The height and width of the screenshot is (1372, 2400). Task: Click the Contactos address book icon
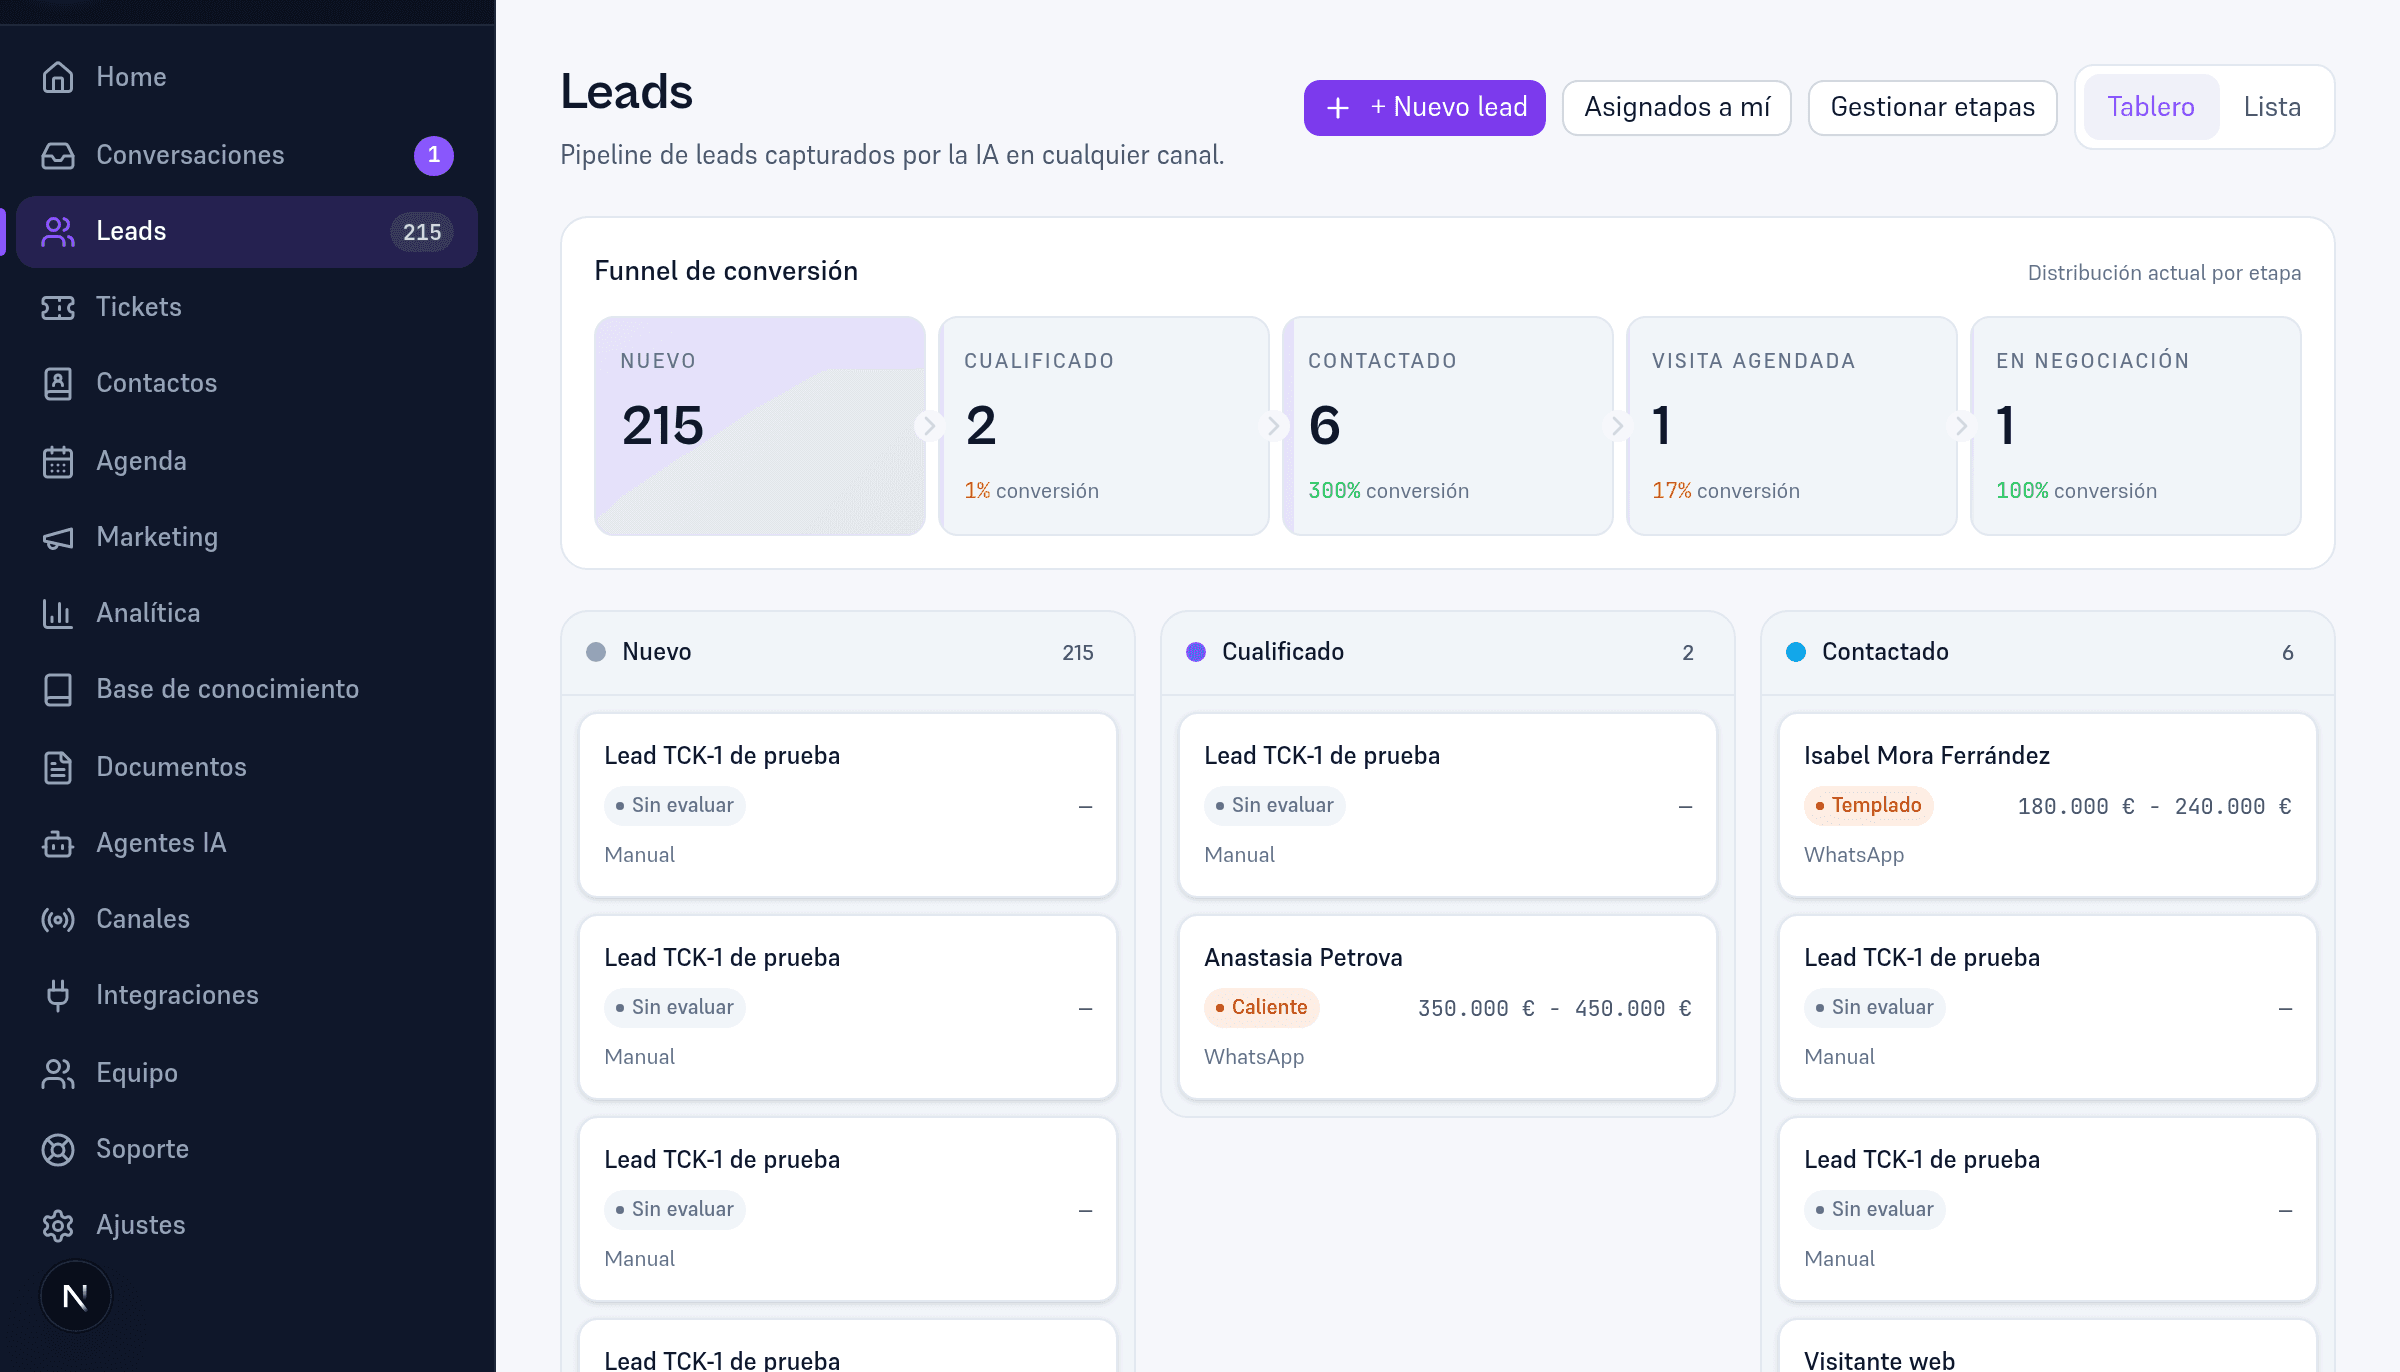click(x=58, y=383)
